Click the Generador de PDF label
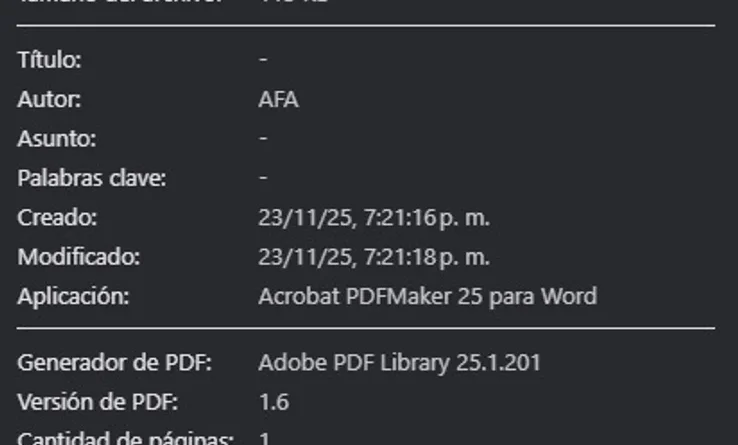 (x=114, y=362)
